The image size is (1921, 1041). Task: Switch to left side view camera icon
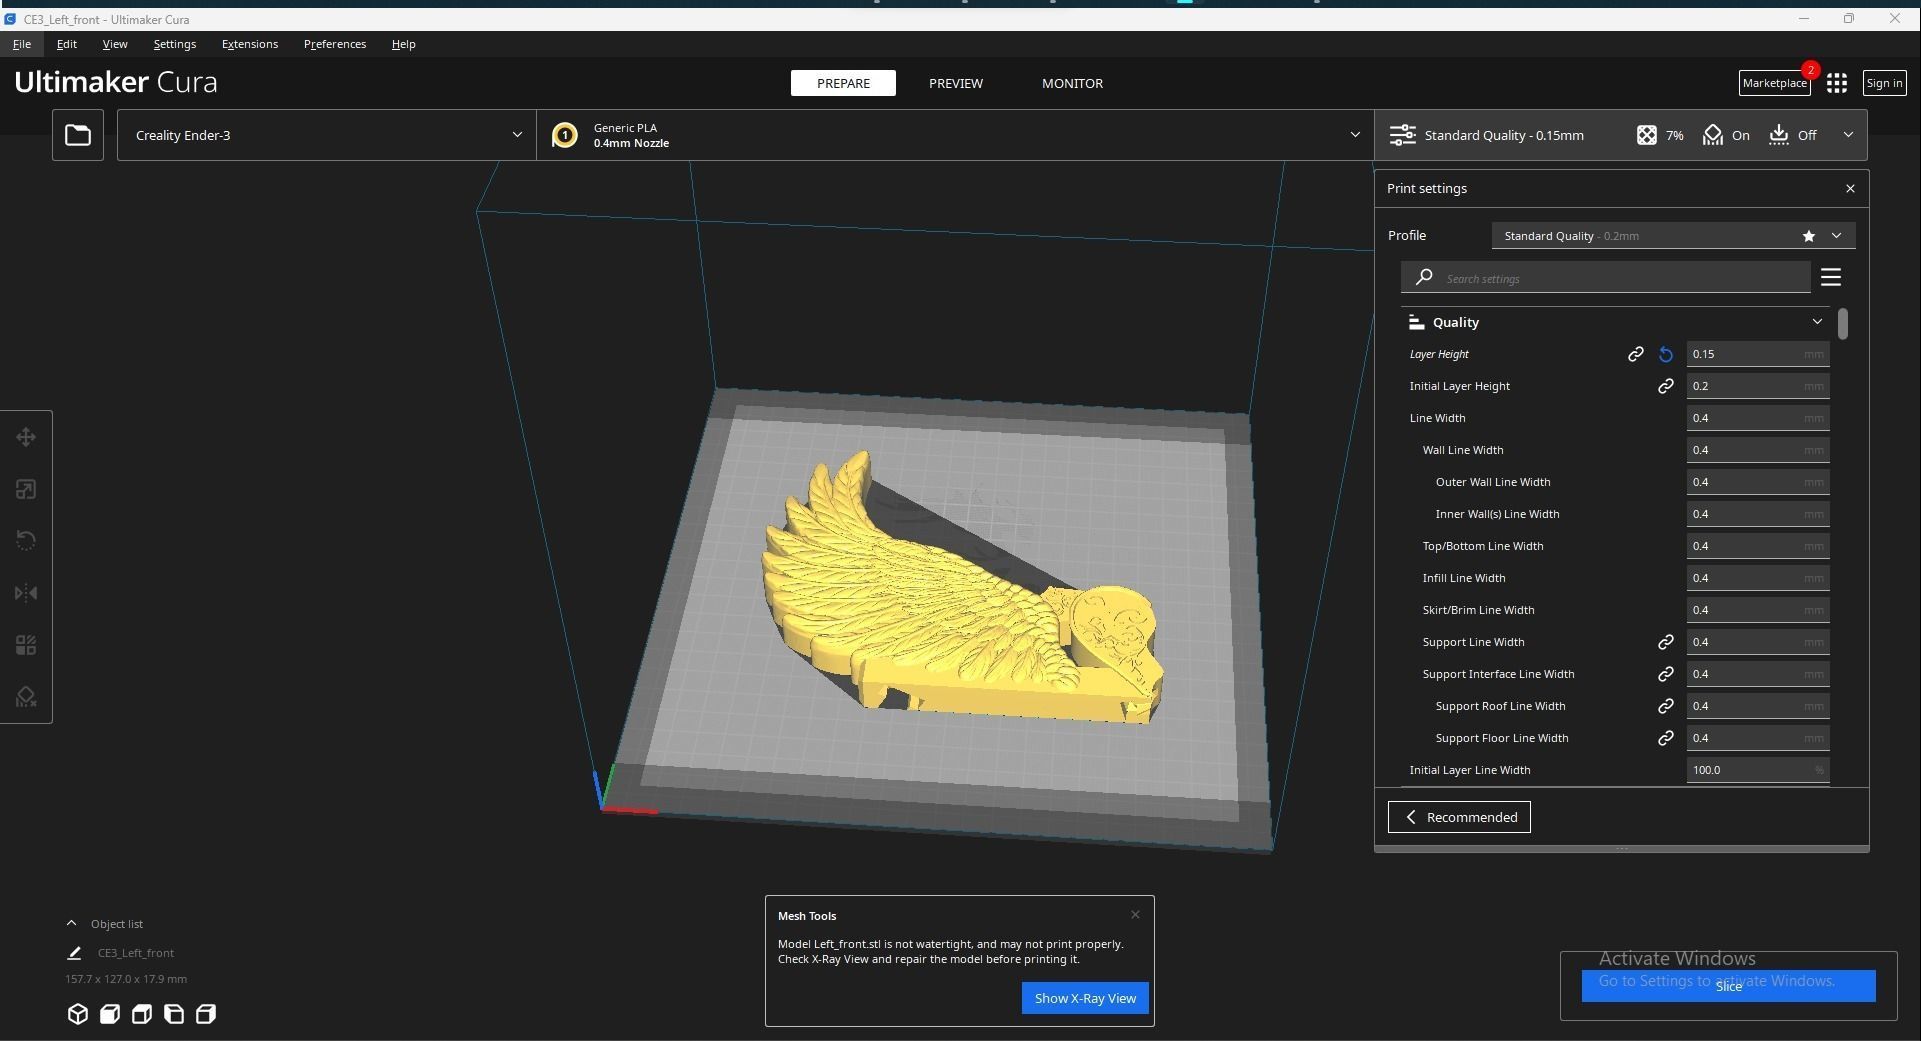pyautogui.click(x=174, y=1014)
